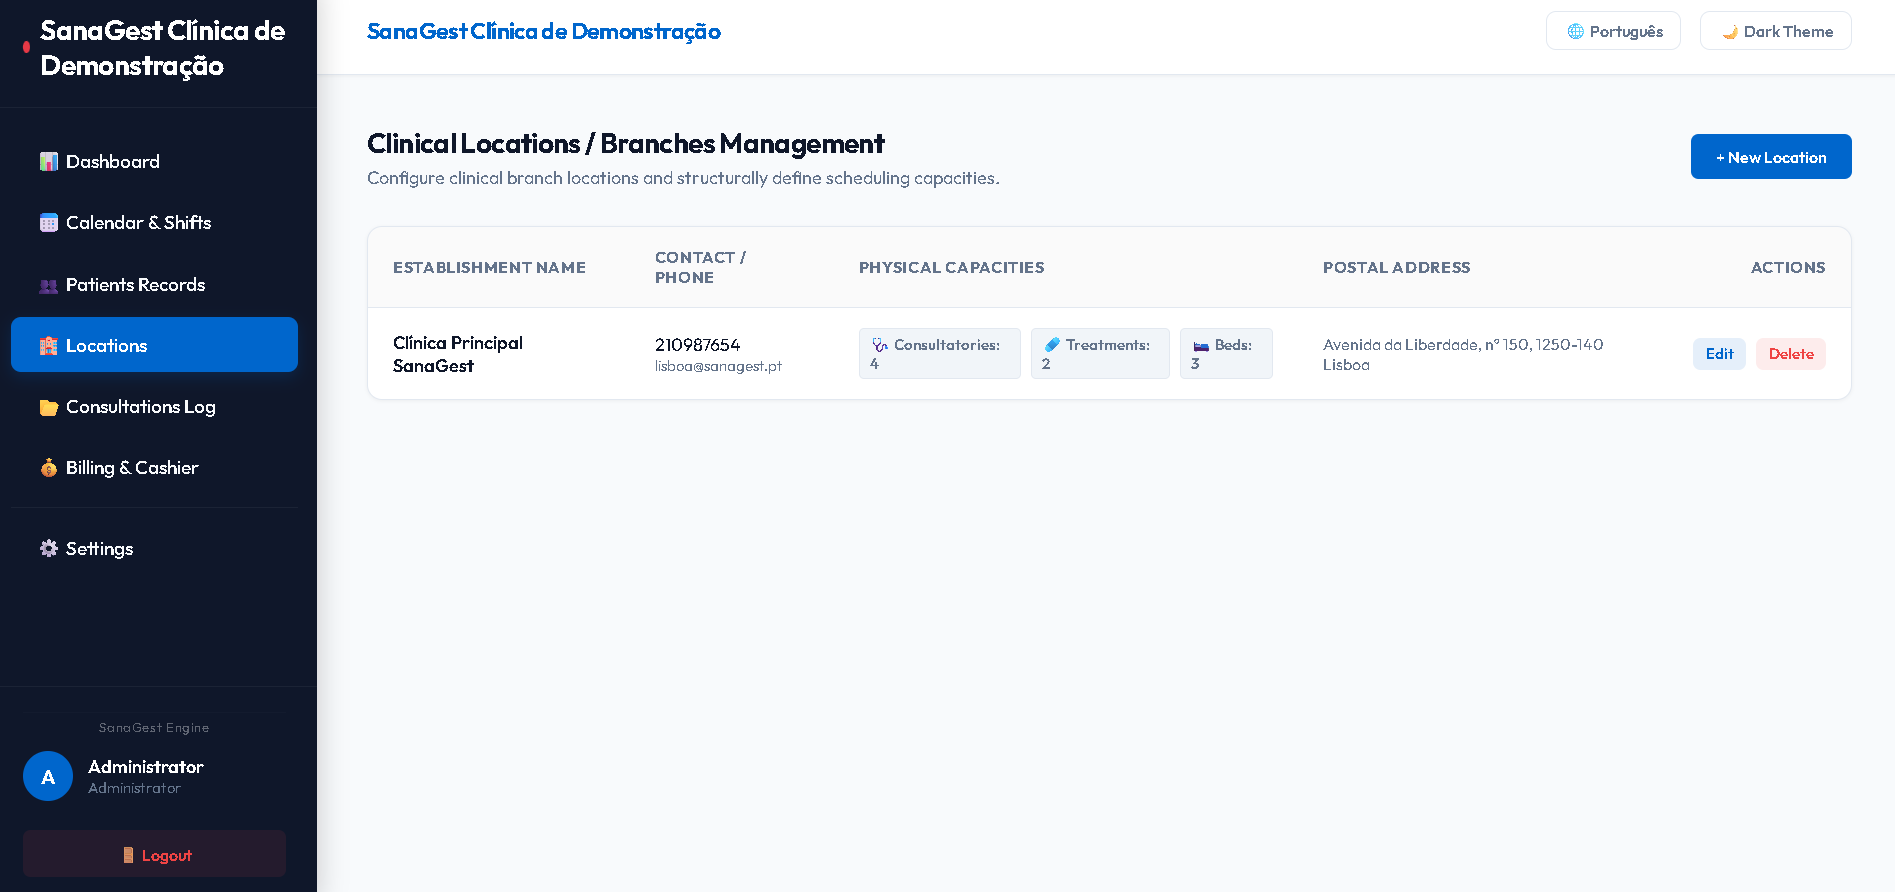Click the Dashboard chart icon
Viewport: 1895px width, 892px height.
click(48, 162)
